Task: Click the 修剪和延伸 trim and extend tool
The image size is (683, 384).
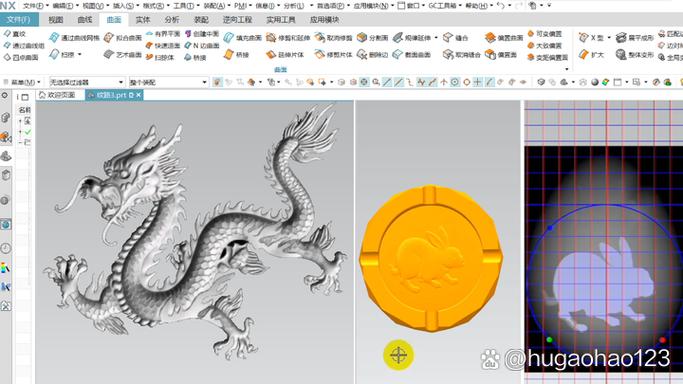Action: (x=288, y=38)
